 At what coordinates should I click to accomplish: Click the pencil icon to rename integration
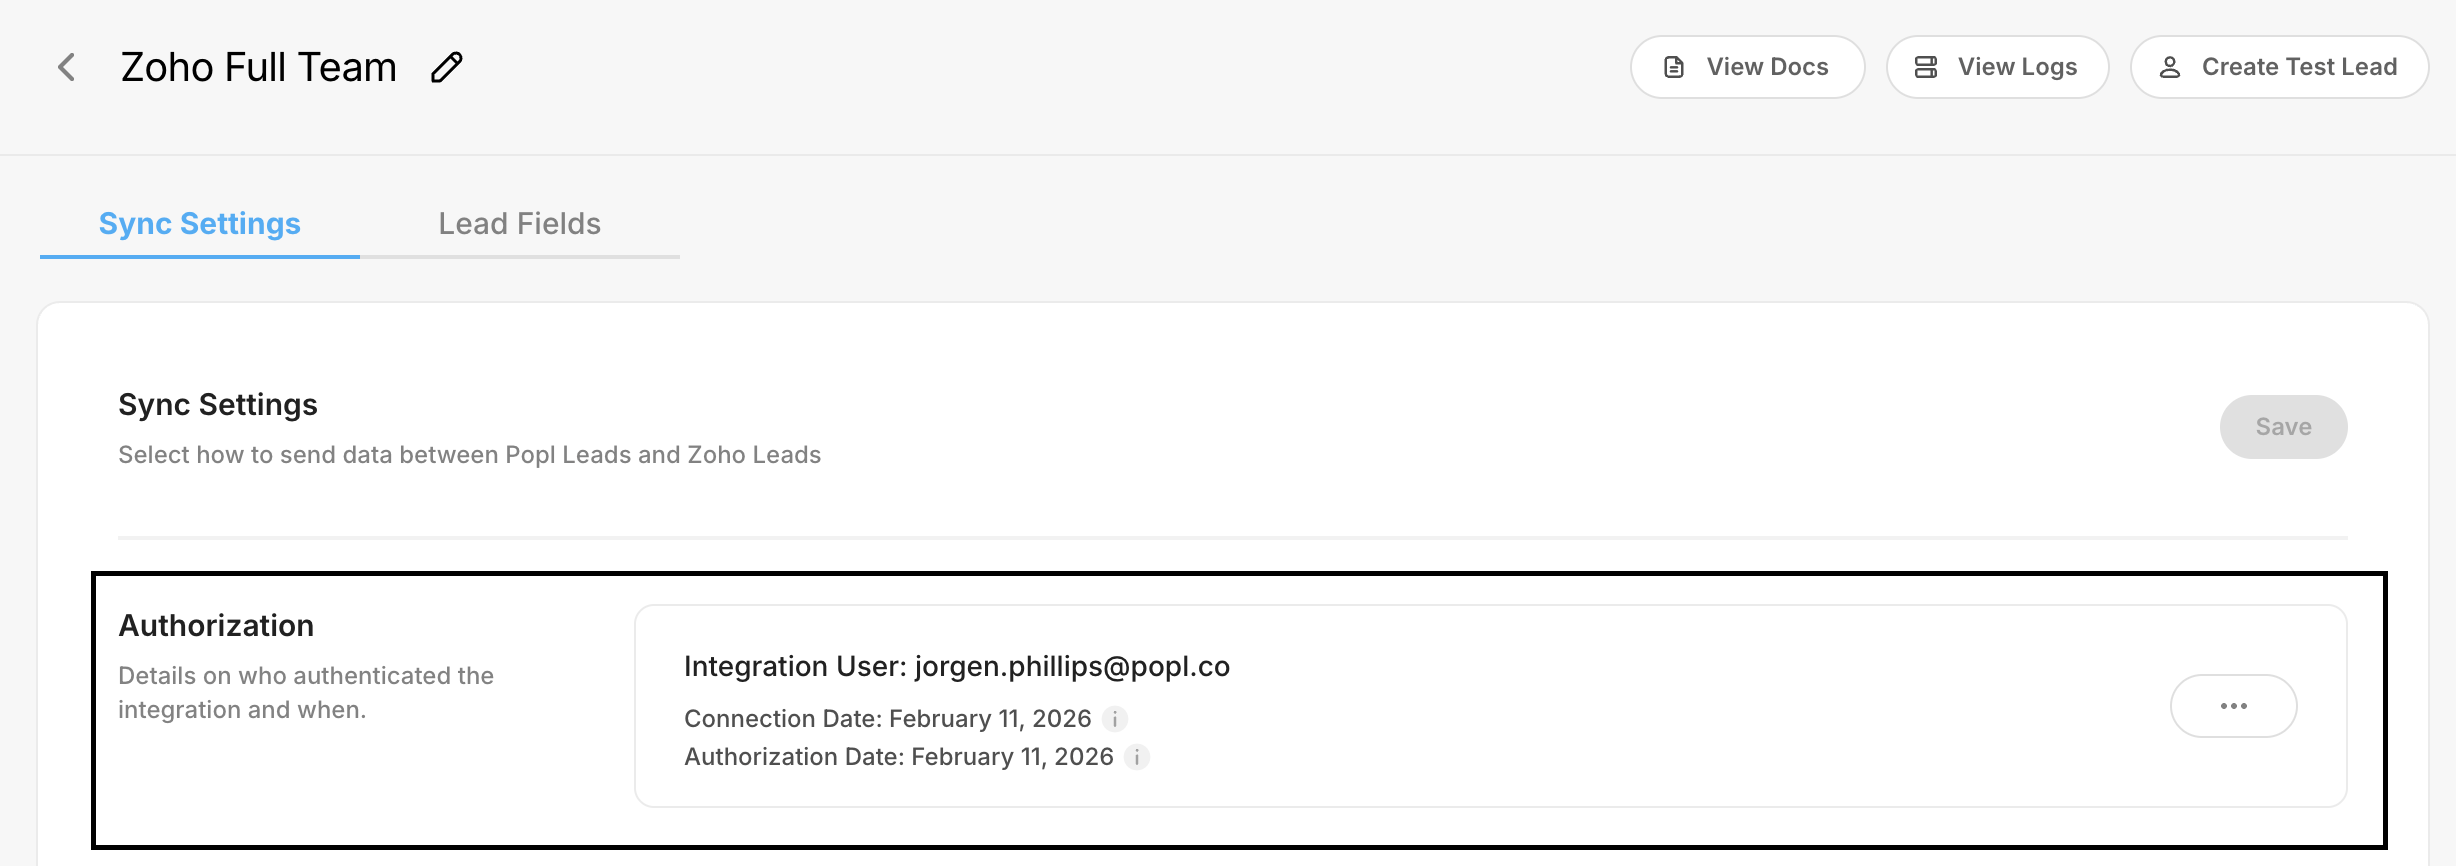pyautogui.click(x=447, y=68)
